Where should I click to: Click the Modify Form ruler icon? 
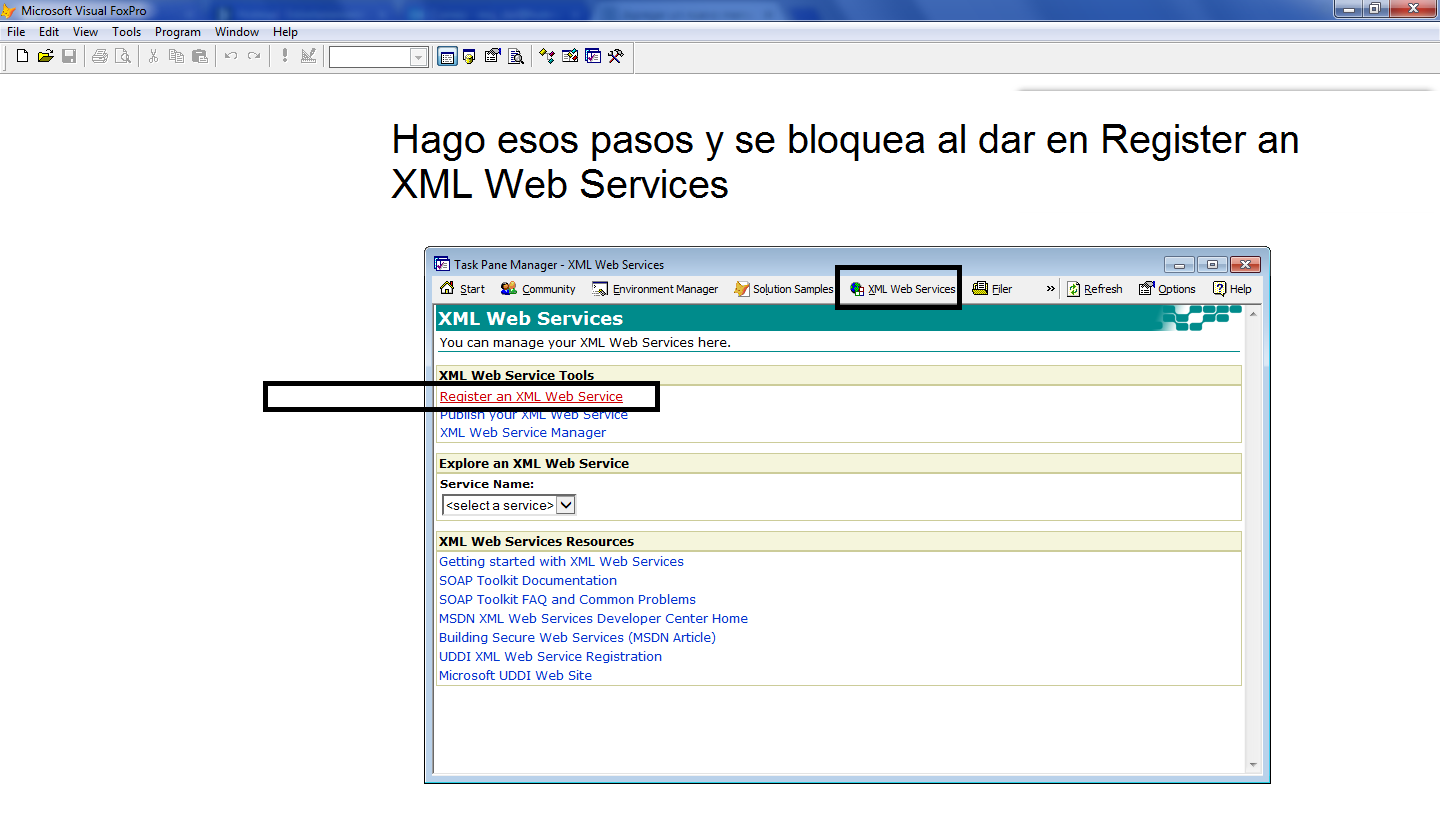[x=308, y=57]
